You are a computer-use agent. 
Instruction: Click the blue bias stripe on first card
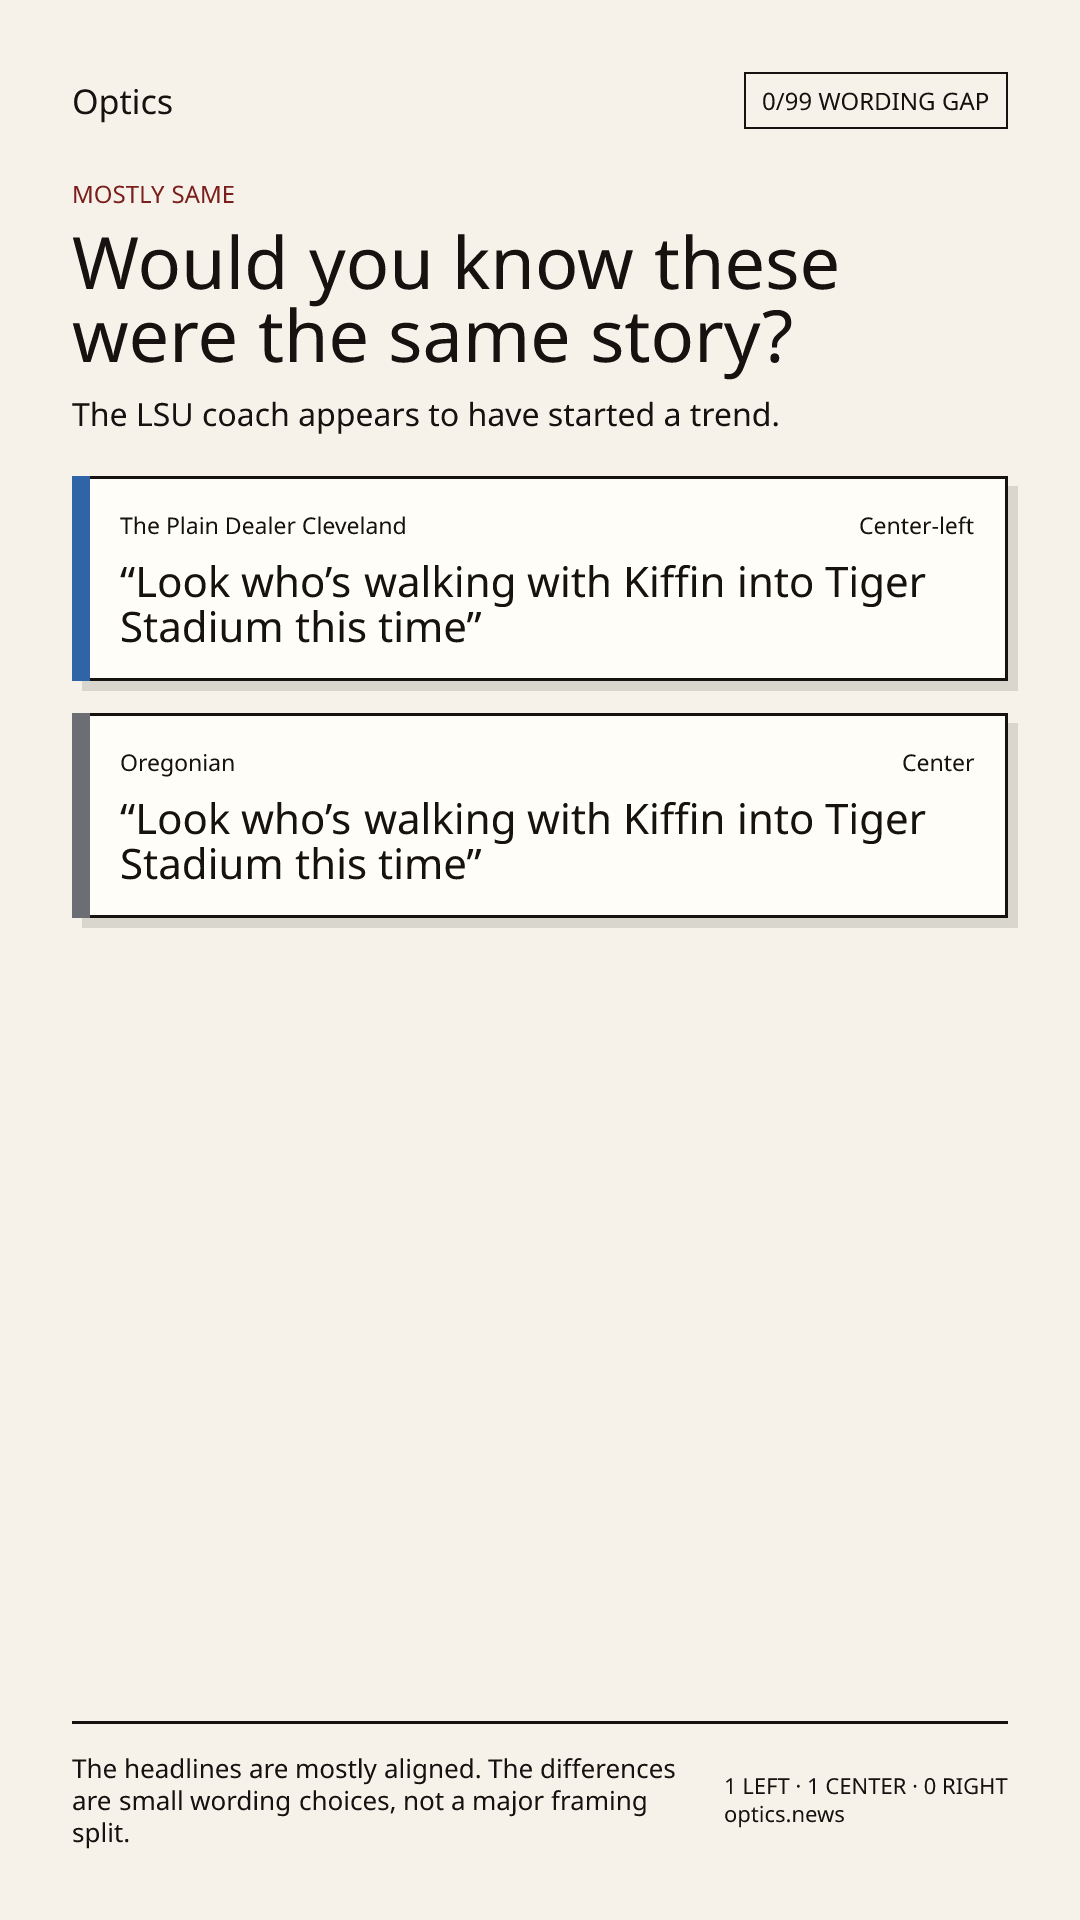[81, 579]
